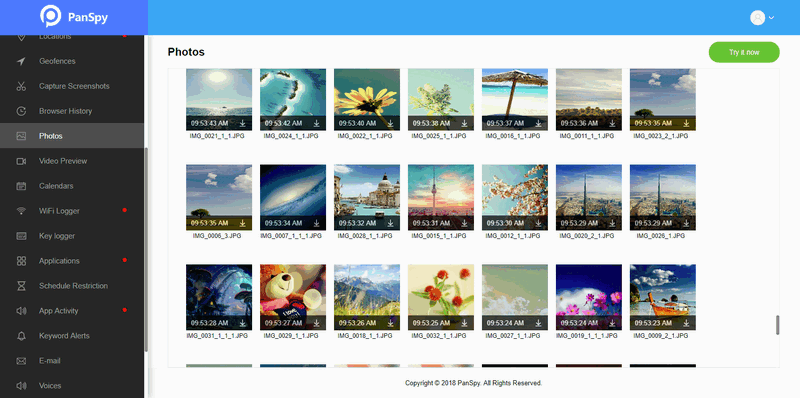Open Capture Screenshots in the sidebar
The width and height of the screenshot is (800, 398).
72,86
